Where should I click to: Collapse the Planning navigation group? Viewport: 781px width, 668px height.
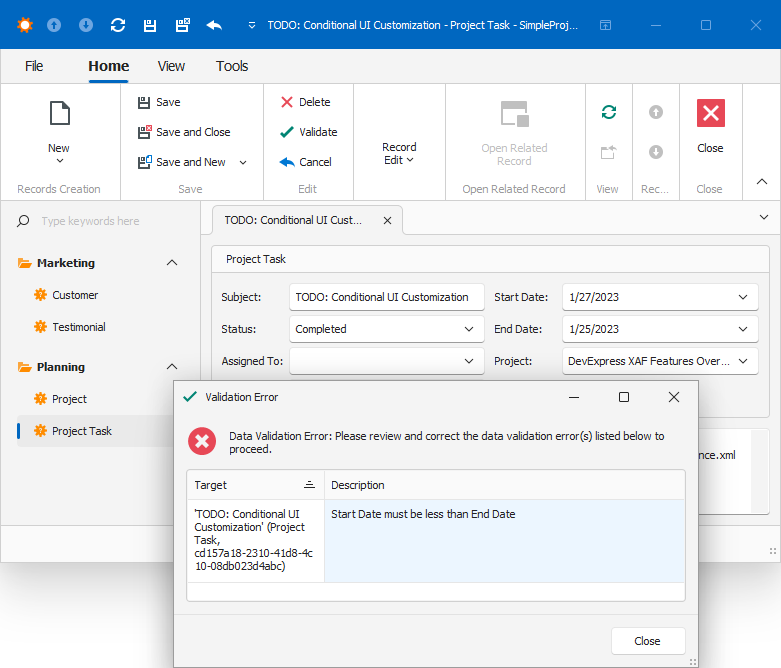(172, 367)
